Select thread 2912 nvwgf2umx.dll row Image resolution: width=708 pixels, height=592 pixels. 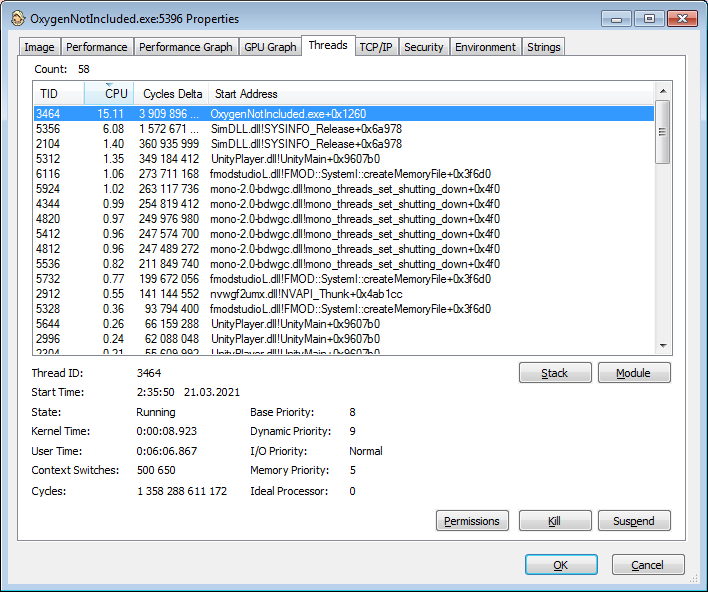(344, 294)
